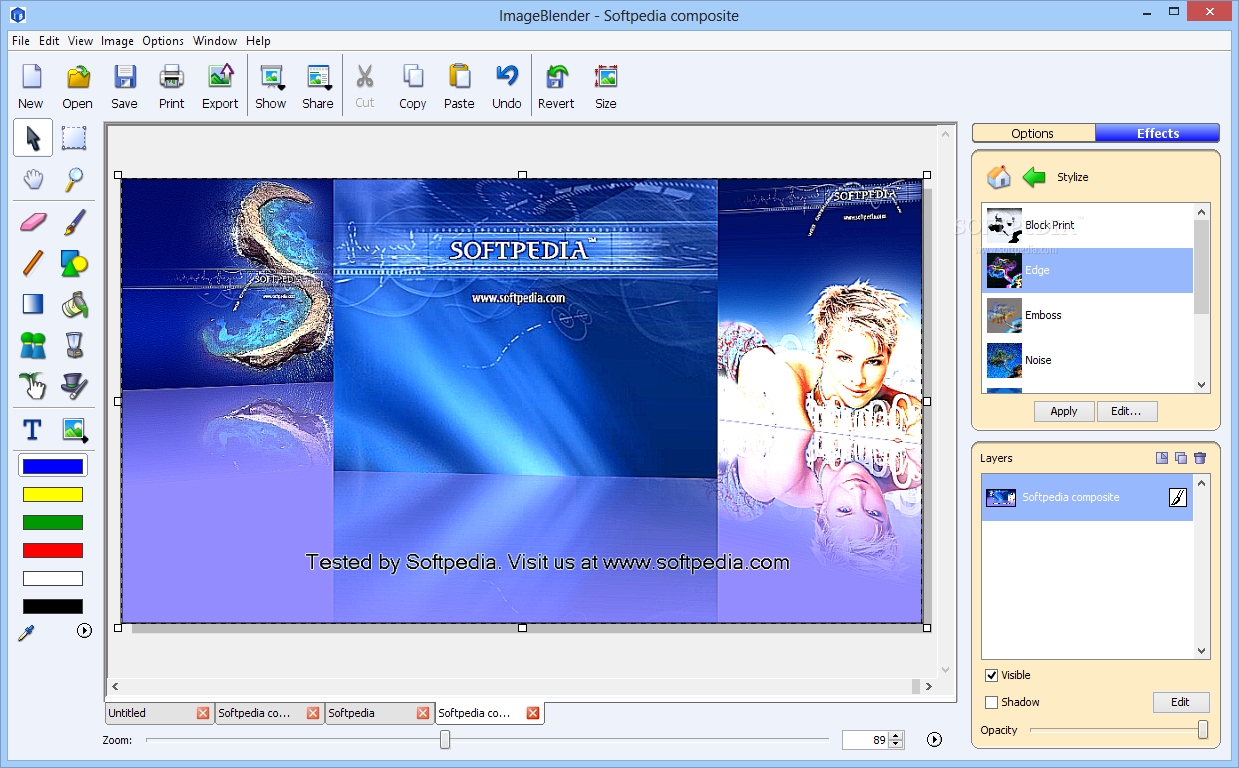The image size is (1239, 768).
Task: Select the Block Print effect
Action: [x=1088, y=225]
